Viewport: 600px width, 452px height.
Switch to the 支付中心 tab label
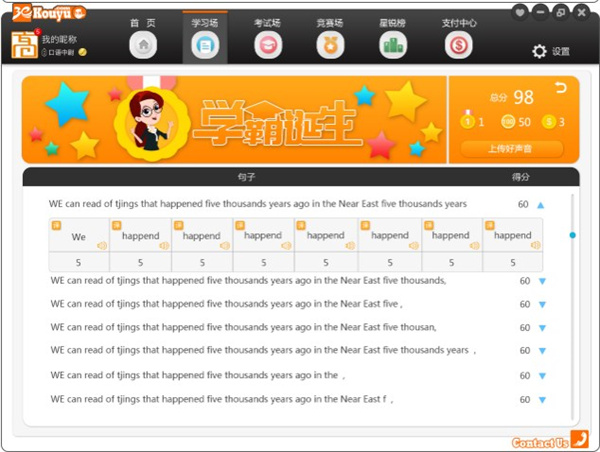459,23
